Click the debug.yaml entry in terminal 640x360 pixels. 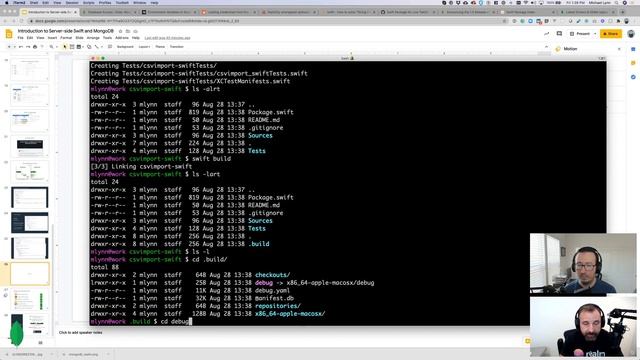coord(272,291)
